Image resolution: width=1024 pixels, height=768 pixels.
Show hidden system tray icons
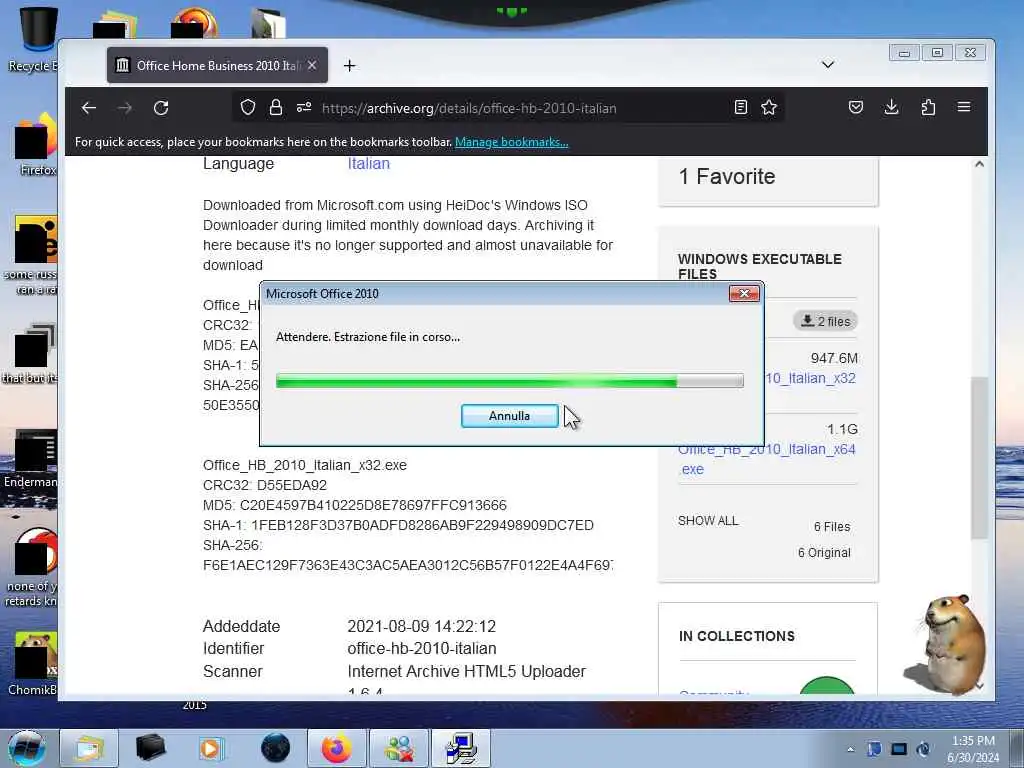pos(850,750)
